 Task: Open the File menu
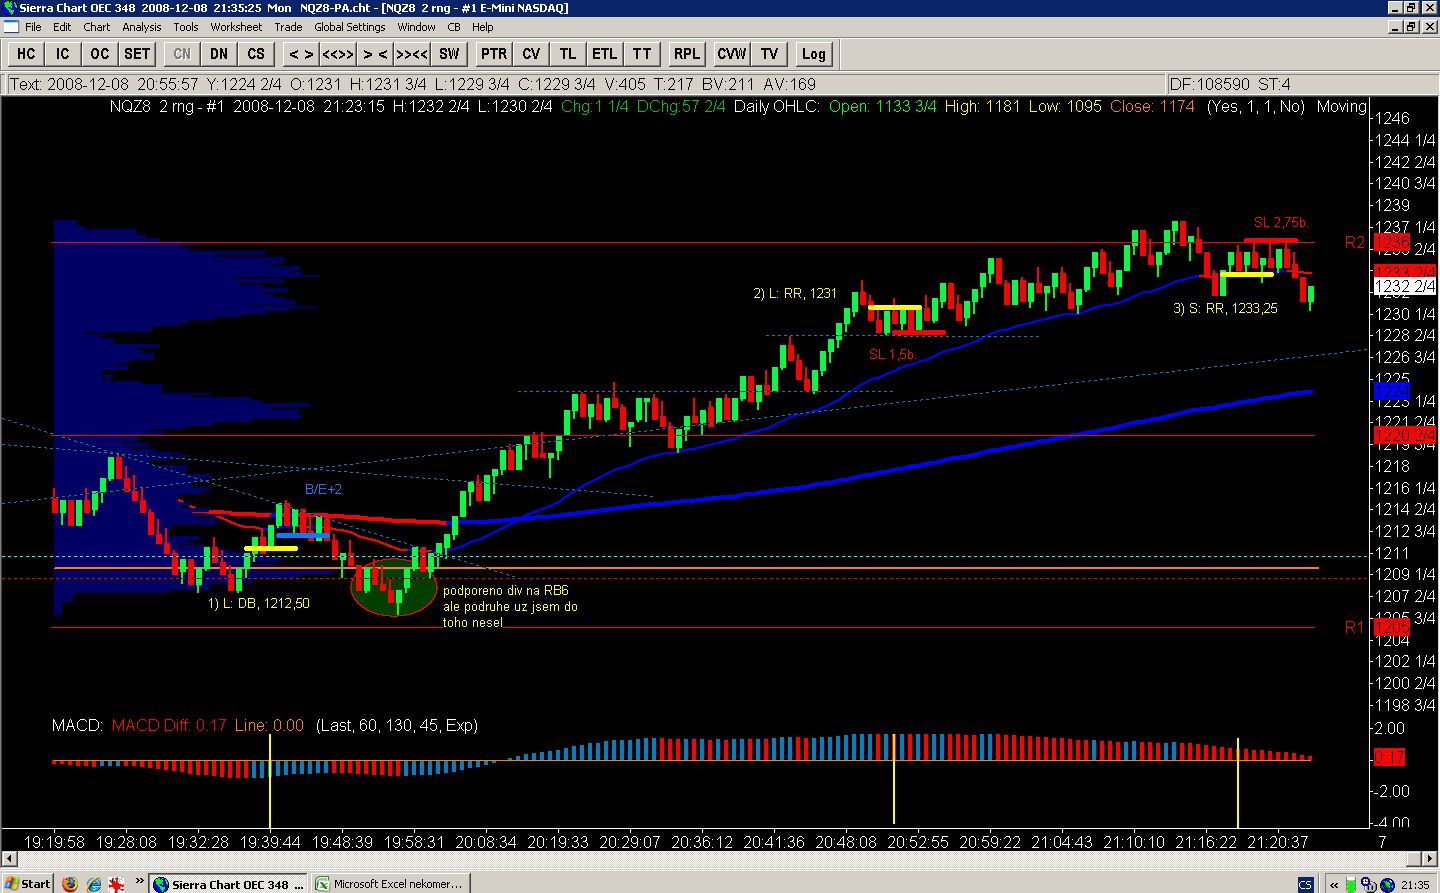pyautogui.click(x=33, y=27)
